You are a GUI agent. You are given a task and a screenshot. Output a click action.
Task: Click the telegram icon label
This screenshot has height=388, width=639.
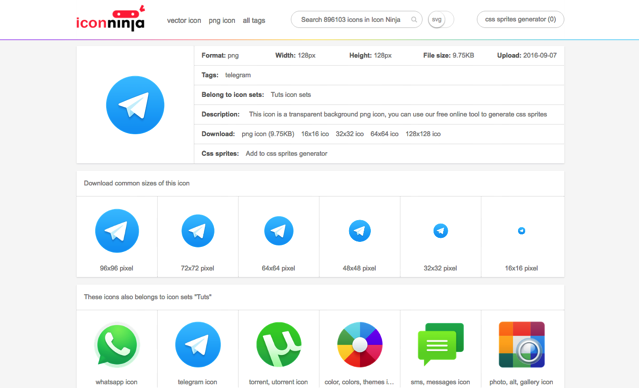(197, 382)
